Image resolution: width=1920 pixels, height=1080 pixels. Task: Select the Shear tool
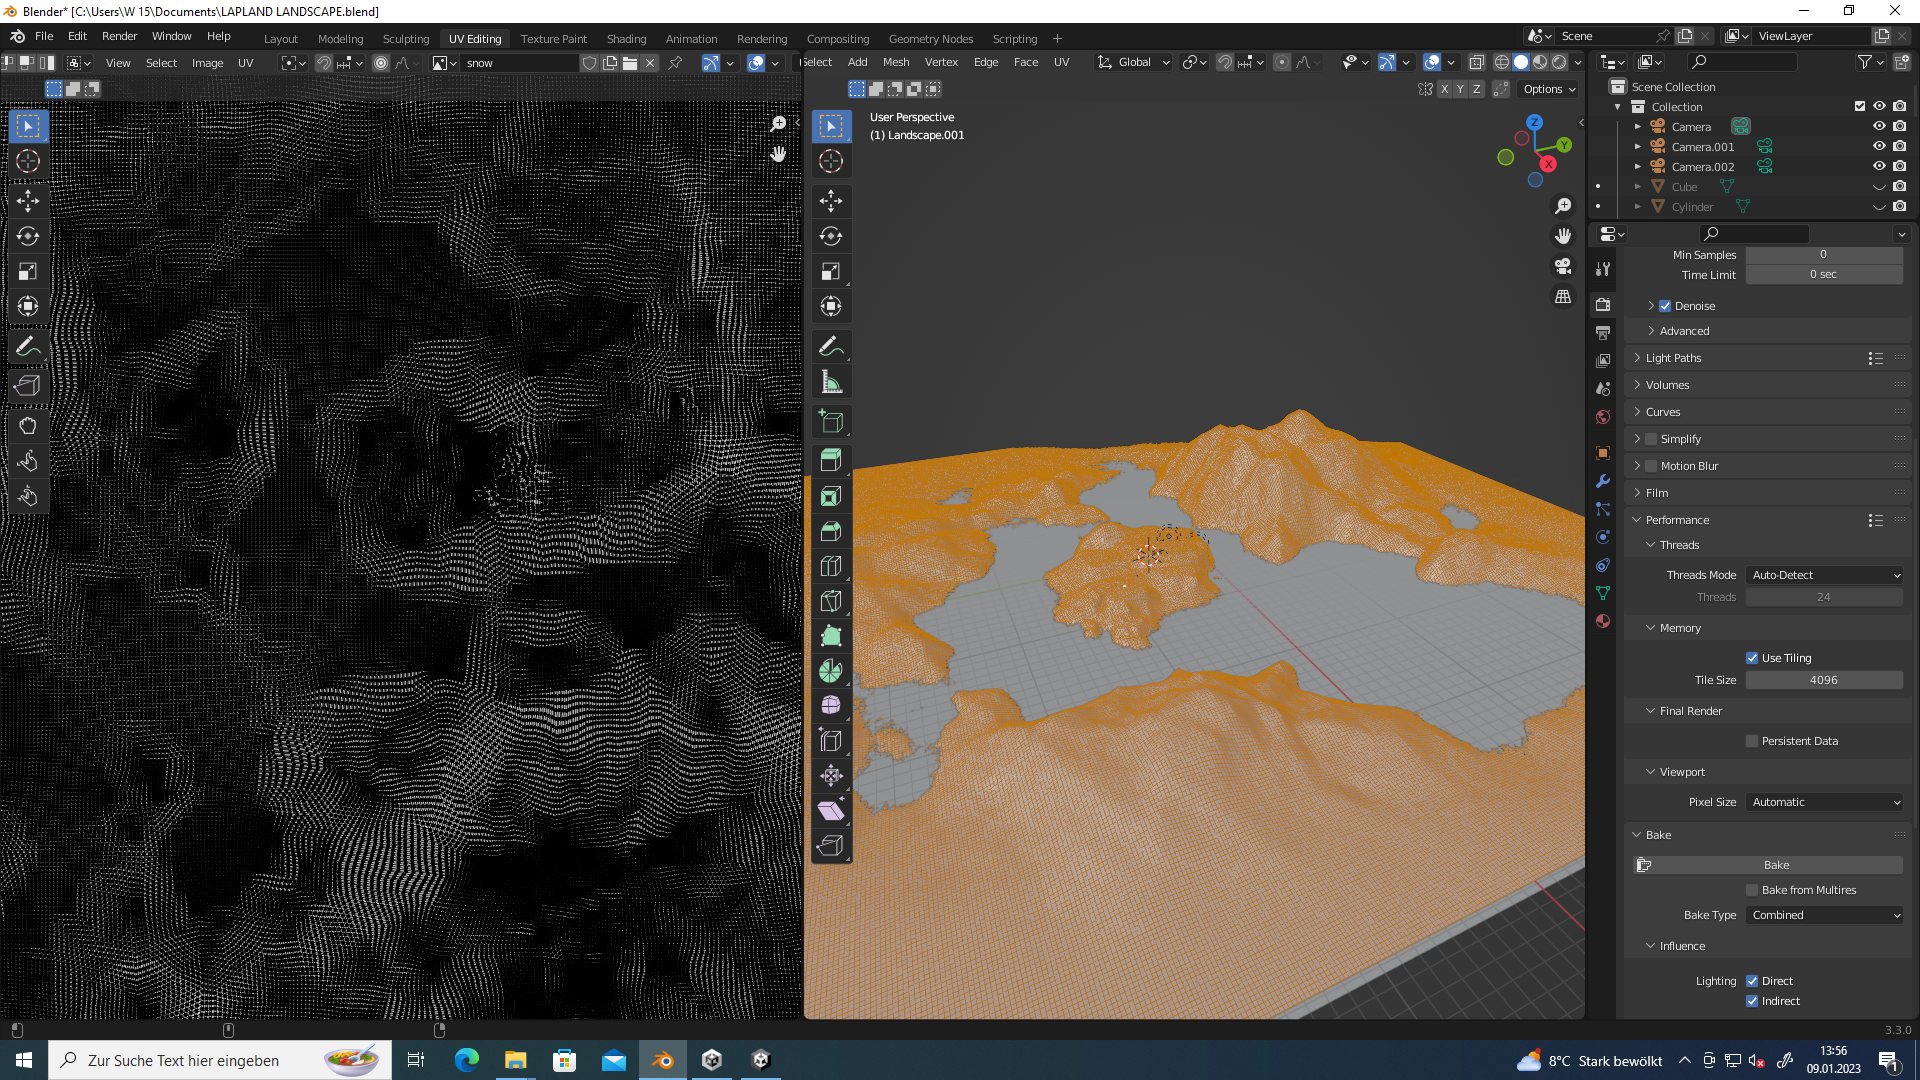831,810
